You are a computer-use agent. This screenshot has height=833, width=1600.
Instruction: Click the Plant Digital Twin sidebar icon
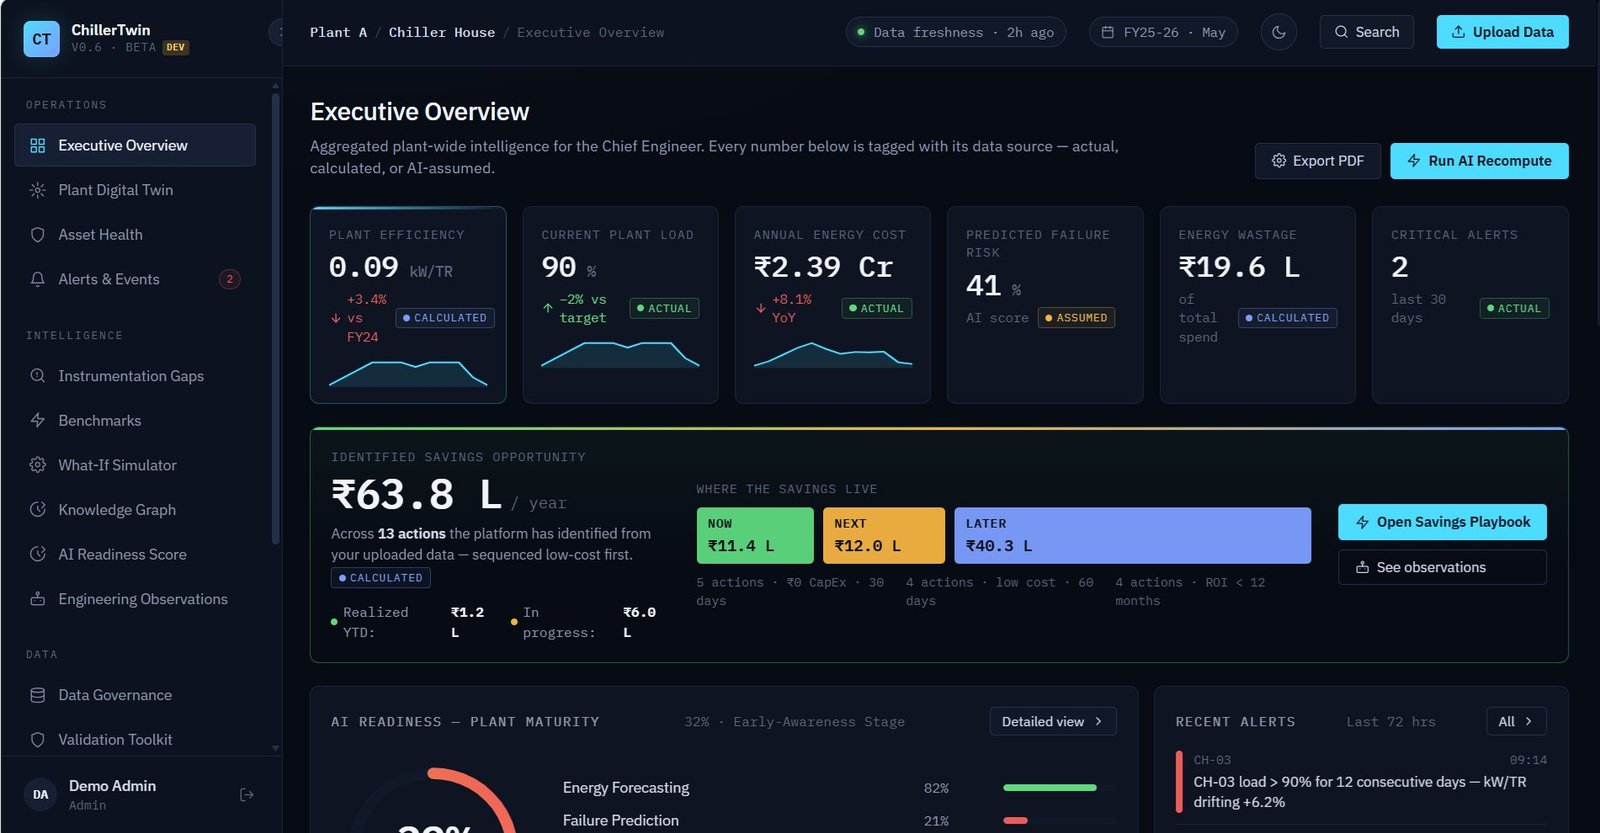coord(38,190)
